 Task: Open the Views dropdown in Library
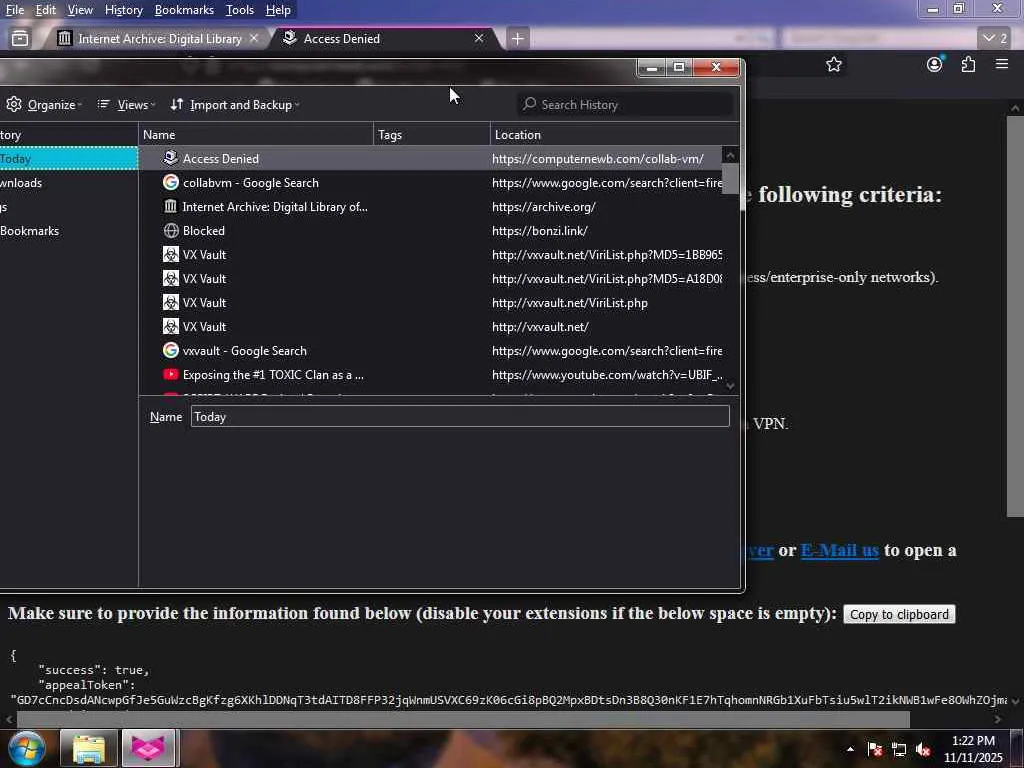point(125,104)
